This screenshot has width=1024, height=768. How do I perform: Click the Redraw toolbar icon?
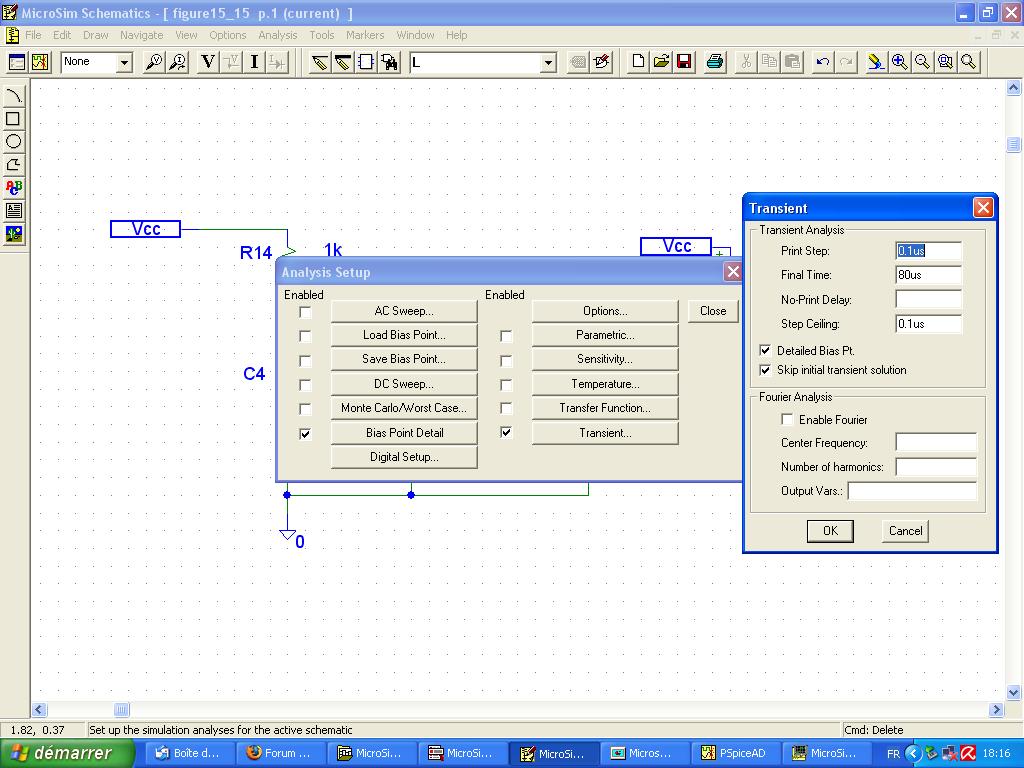875,62
